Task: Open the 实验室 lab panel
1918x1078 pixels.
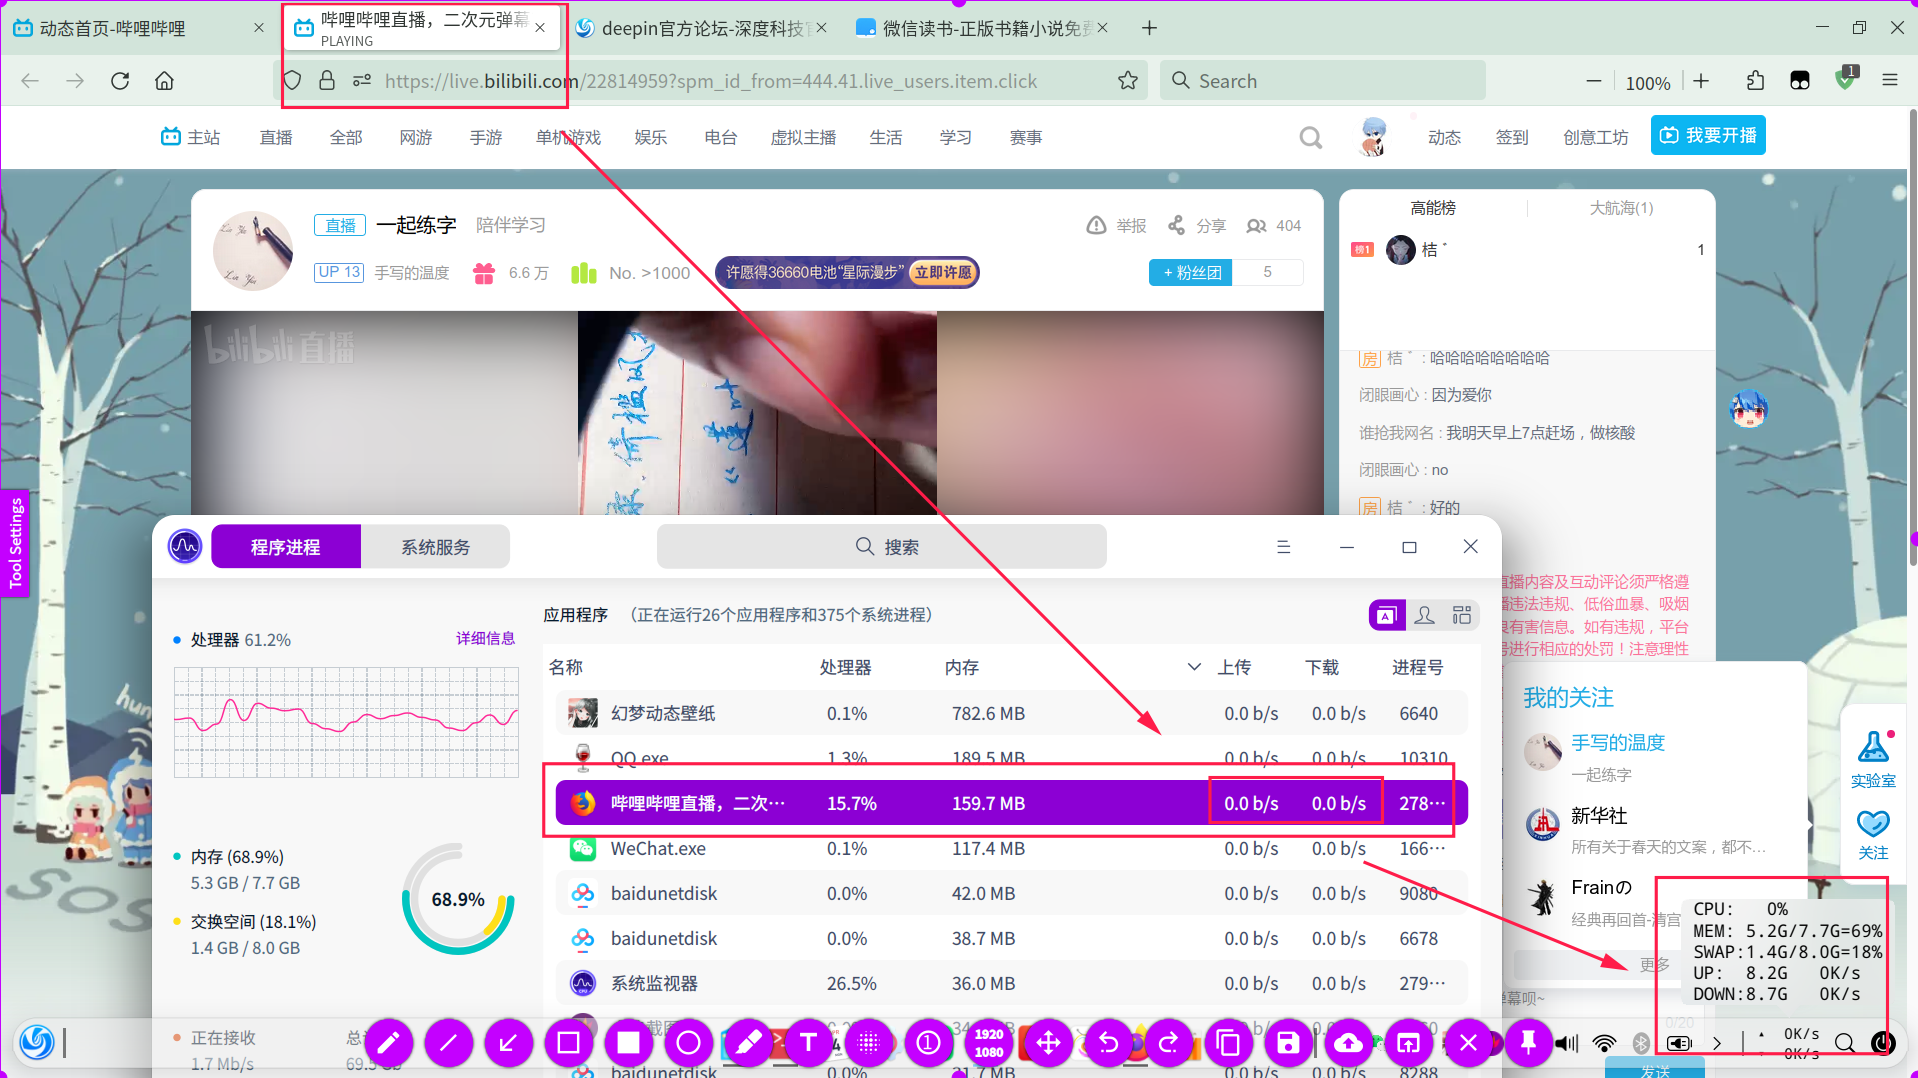Action: pos(1873,760)
